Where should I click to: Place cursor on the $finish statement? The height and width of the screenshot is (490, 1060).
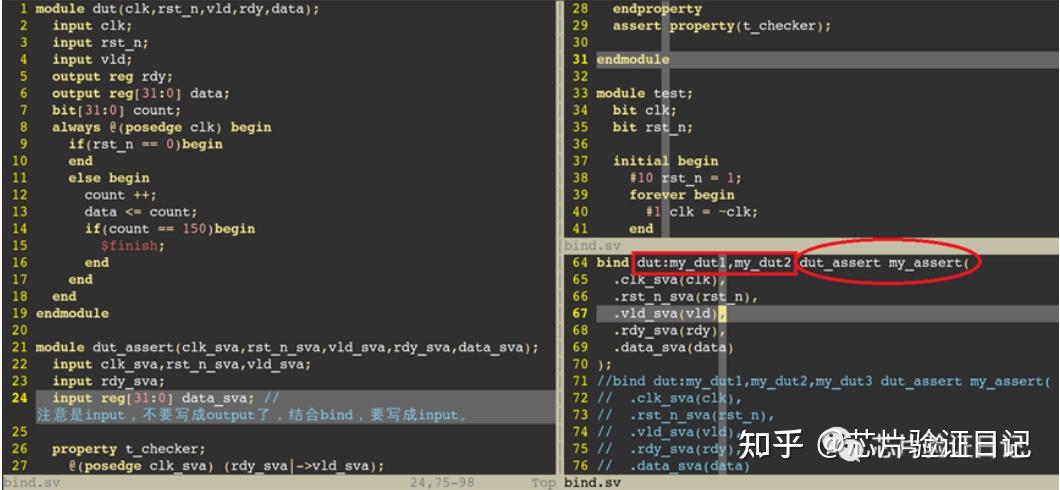coord(132,246)
